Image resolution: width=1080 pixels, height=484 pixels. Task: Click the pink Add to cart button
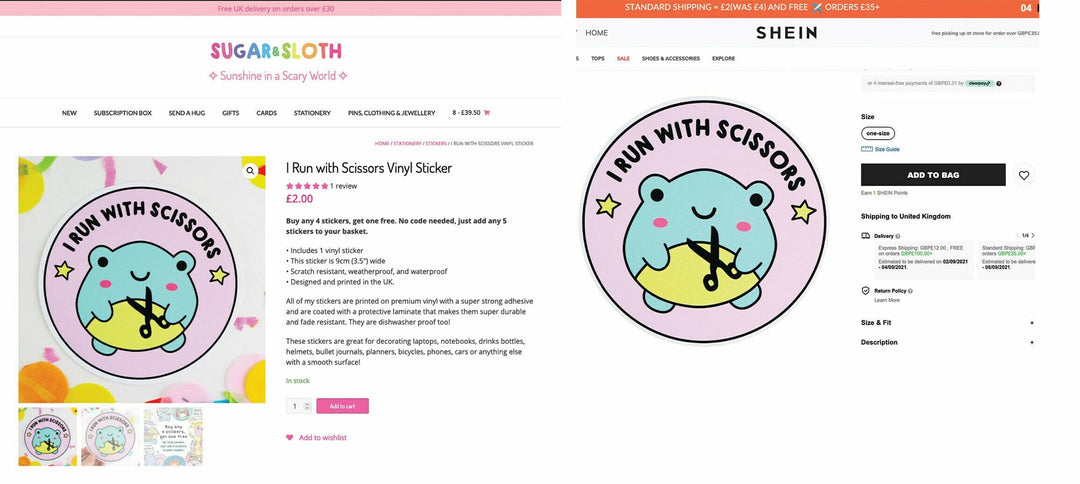[x=342, y=406]
